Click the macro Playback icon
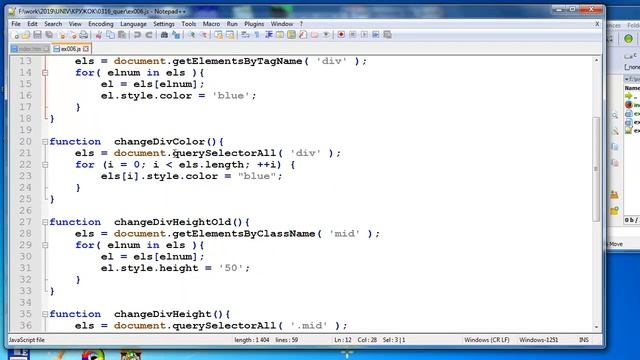This screenshot has width=640, height=360. pyautogui.click(x=364, y=35)
